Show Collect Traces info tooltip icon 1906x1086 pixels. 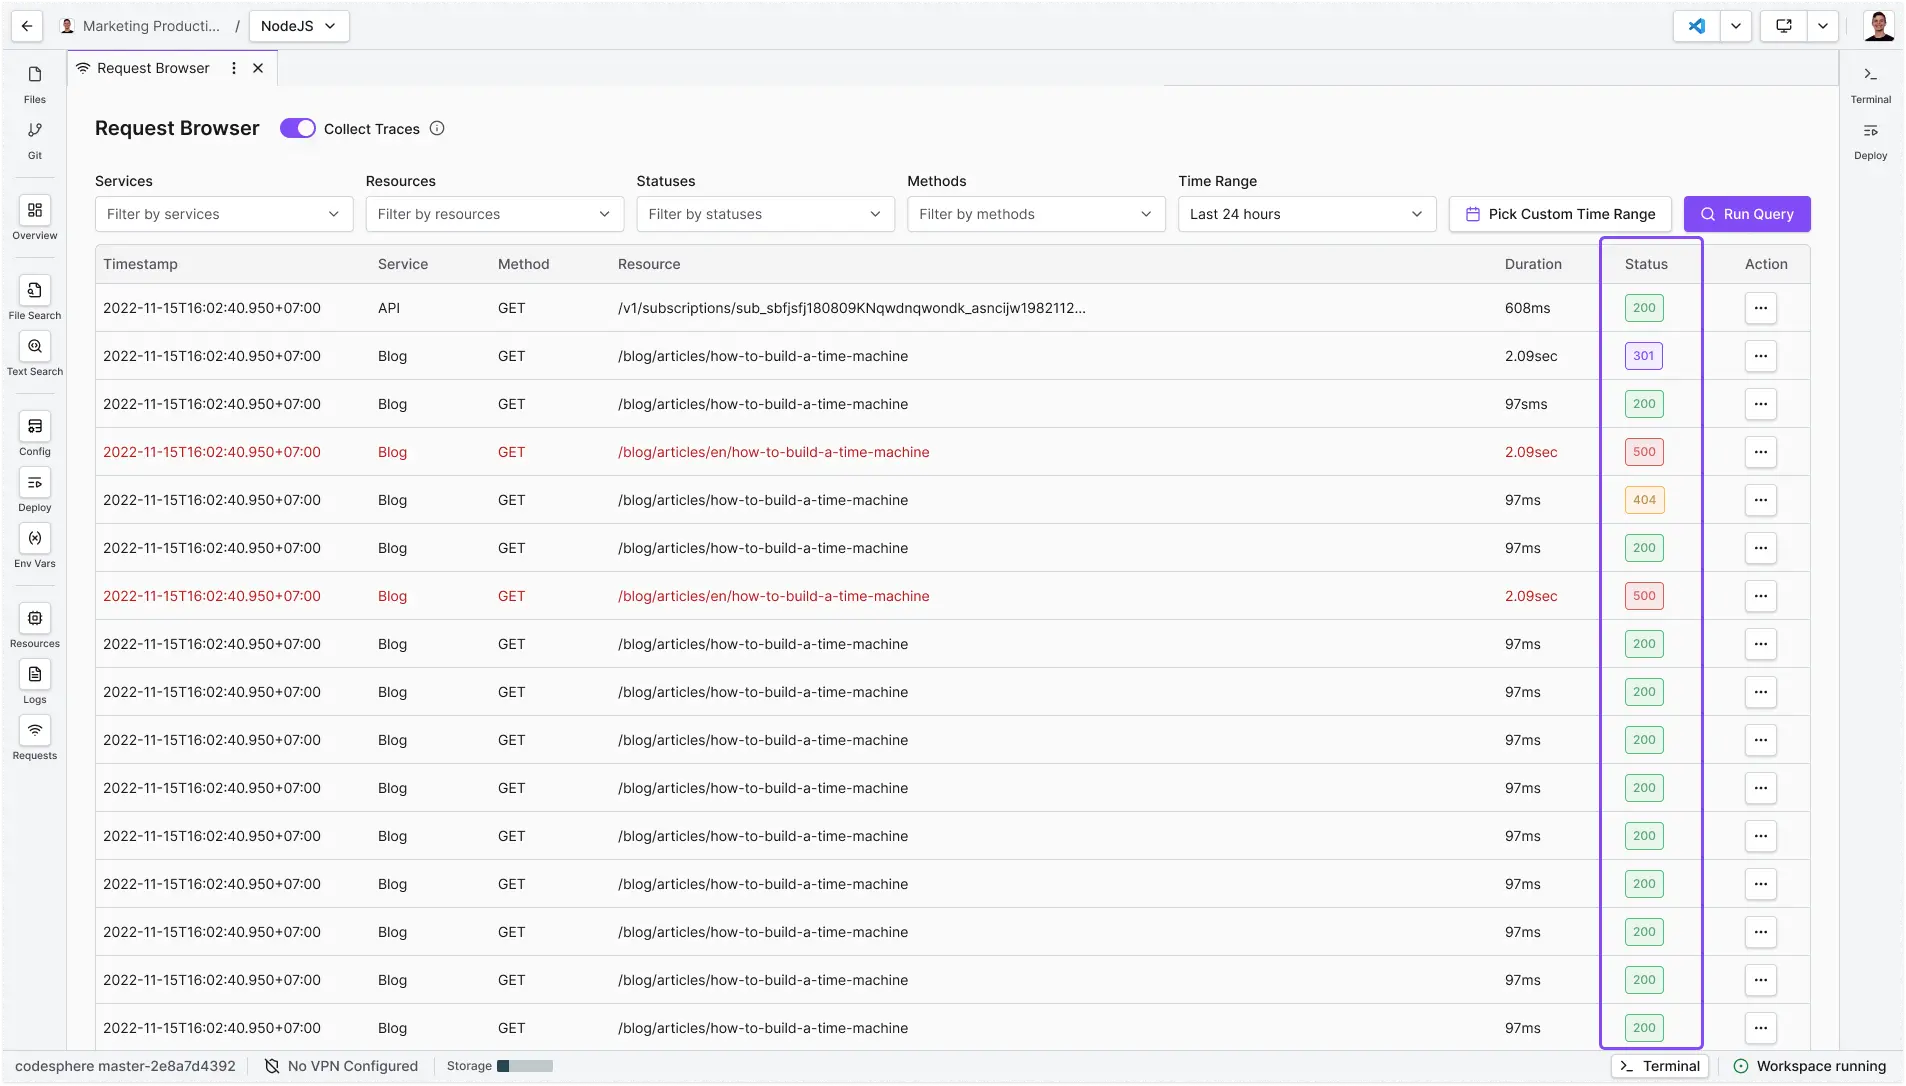pos(437,128)
